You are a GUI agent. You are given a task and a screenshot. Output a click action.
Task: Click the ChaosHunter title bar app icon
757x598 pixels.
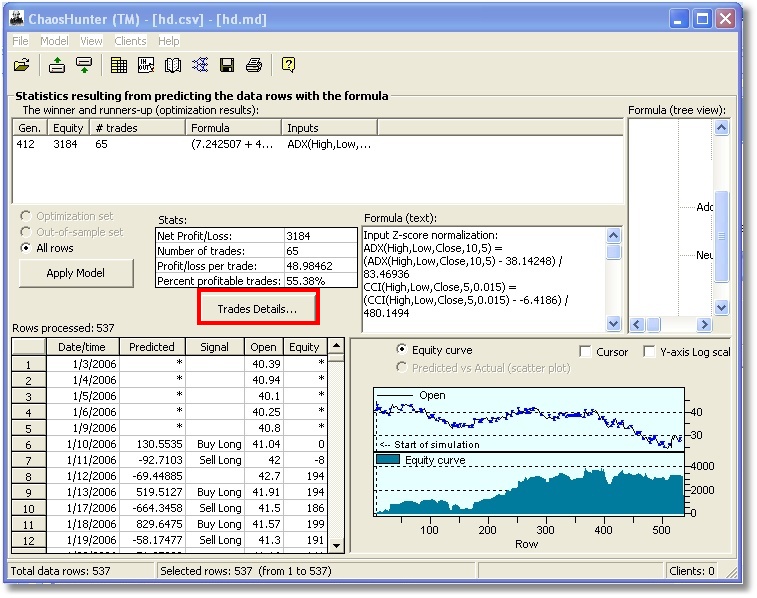click(x=17, y=18)
